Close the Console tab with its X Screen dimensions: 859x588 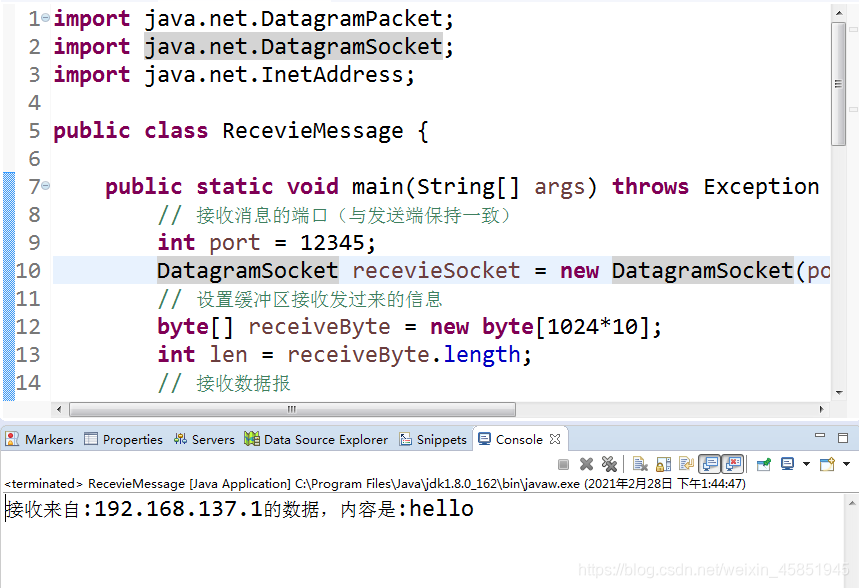pyautogui.click(x=555, y=439)
